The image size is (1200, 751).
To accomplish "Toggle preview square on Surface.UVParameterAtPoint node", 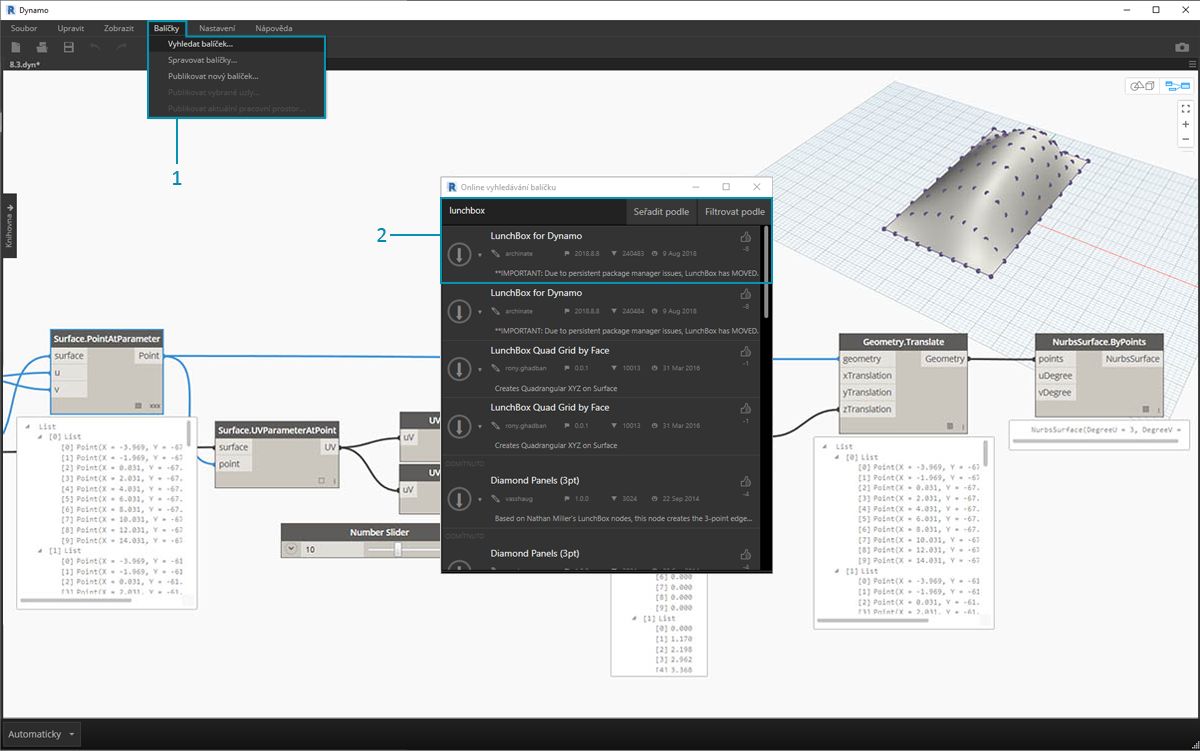I will click(322, 481).
